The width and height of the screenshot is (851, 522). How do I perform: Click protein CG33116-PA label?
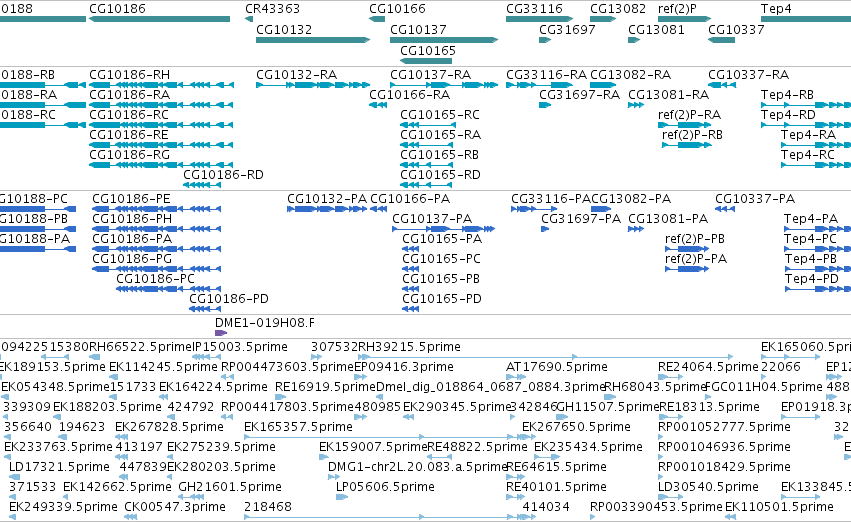(x=550, y=199)
